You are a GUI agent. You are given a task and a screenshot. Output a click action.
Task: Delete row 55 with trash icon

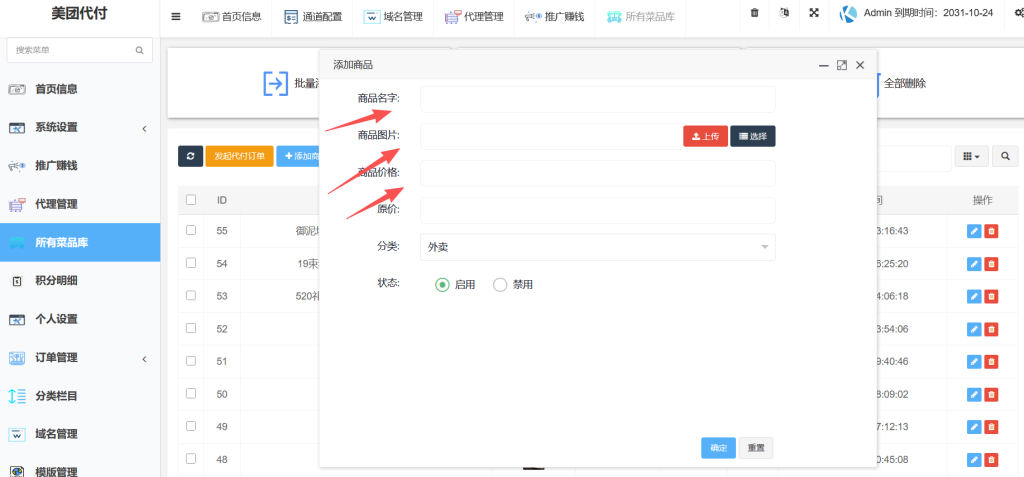coord(991,231)
